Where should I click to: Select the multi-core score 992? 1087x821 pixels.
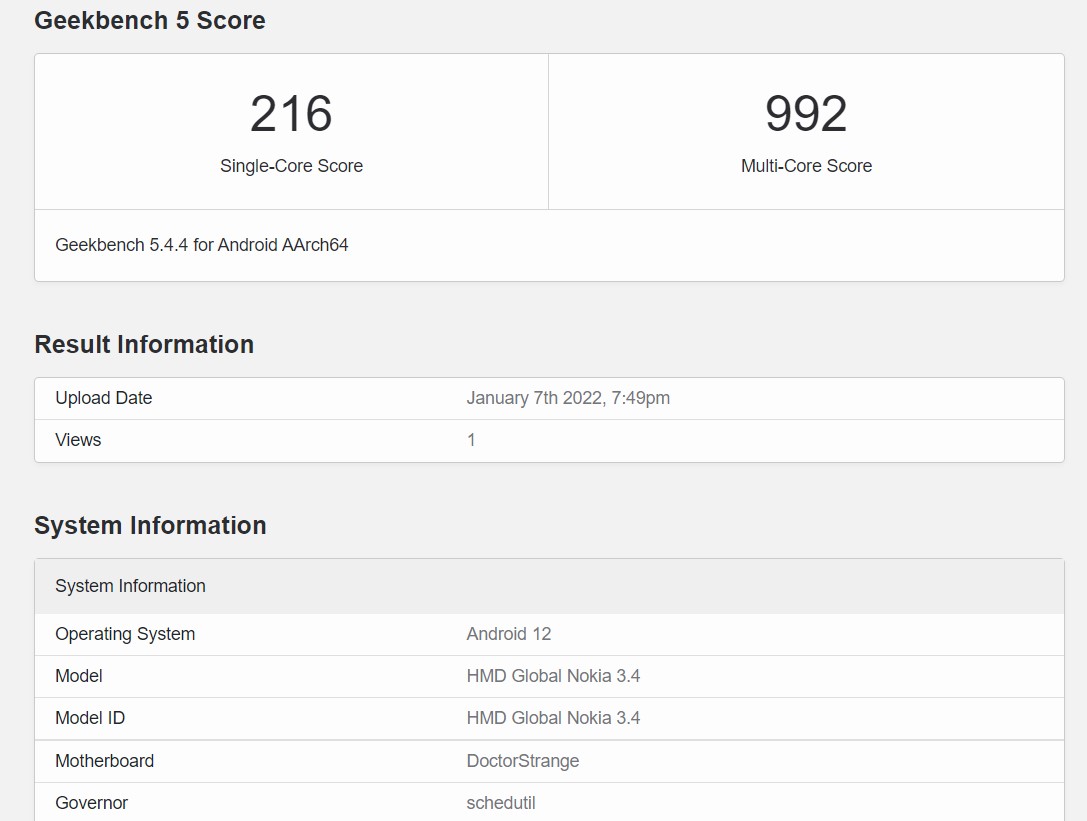806,114
